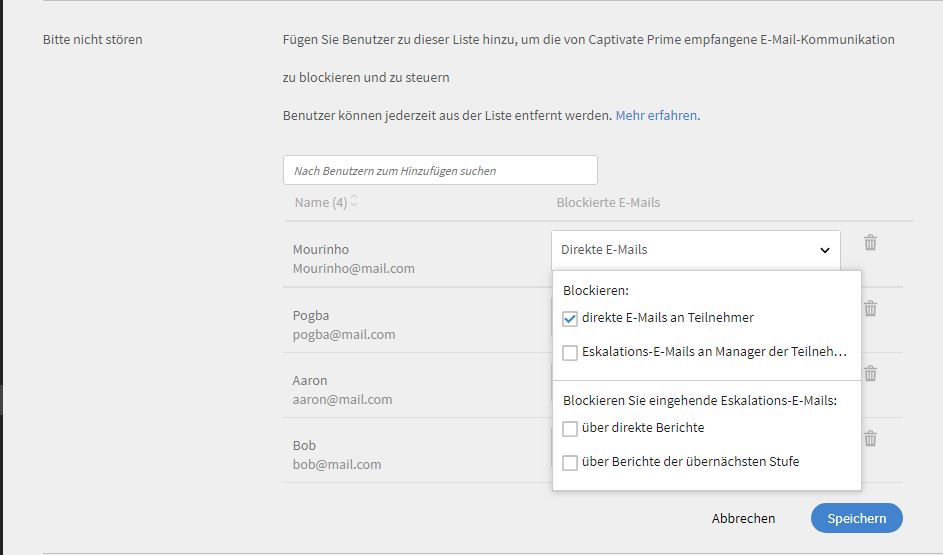Sort the list by Name column arrows
The width and height of the screenshot is (943, 555).
coord(354,202)
